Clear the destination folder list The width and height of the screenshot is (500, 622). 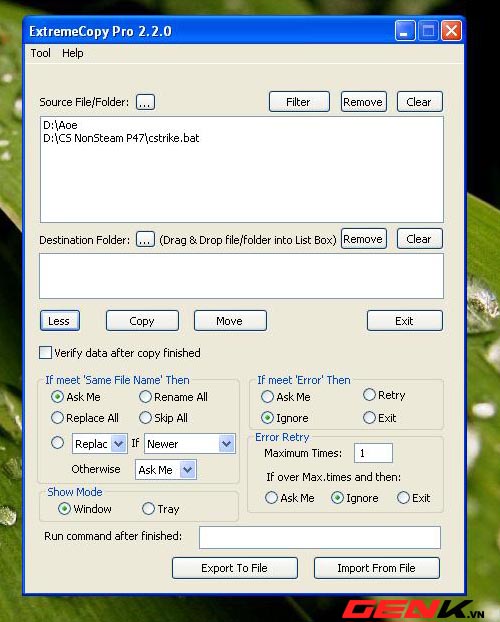click(x=419, y=239)
